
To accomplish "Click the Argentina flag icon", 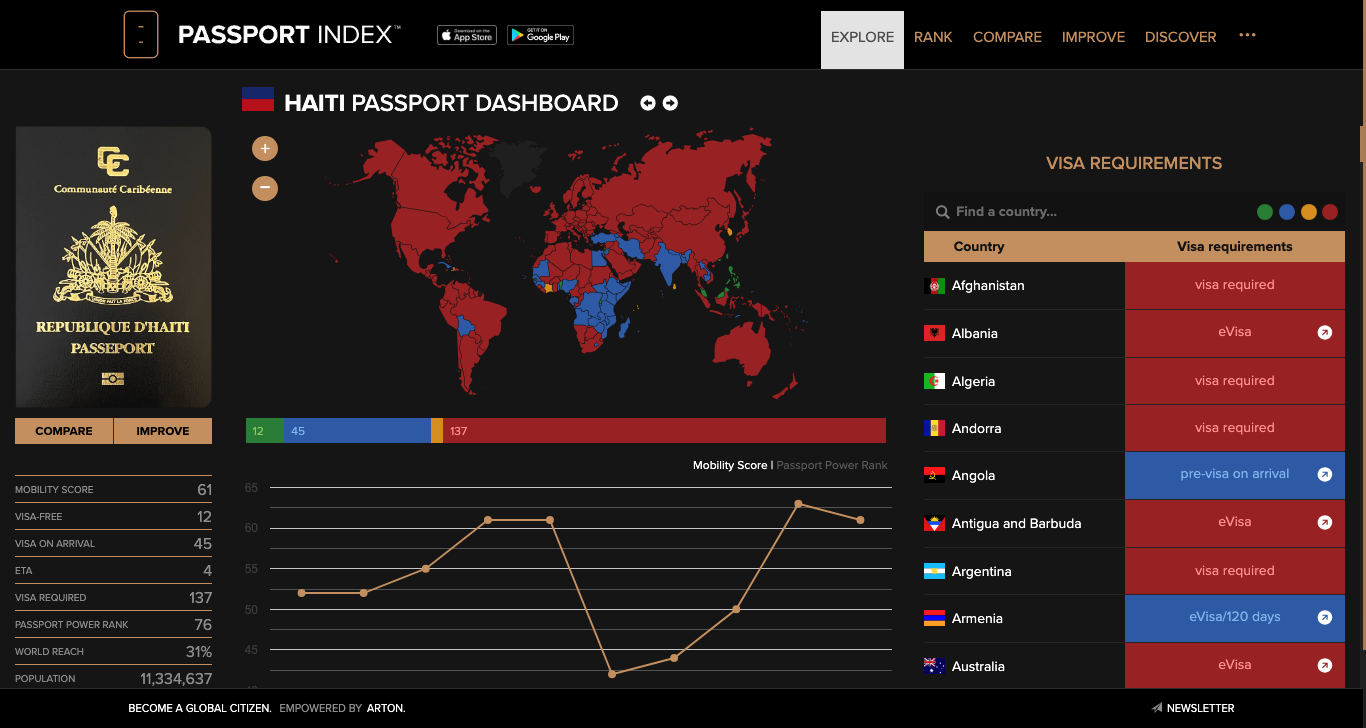I will 935,571.
